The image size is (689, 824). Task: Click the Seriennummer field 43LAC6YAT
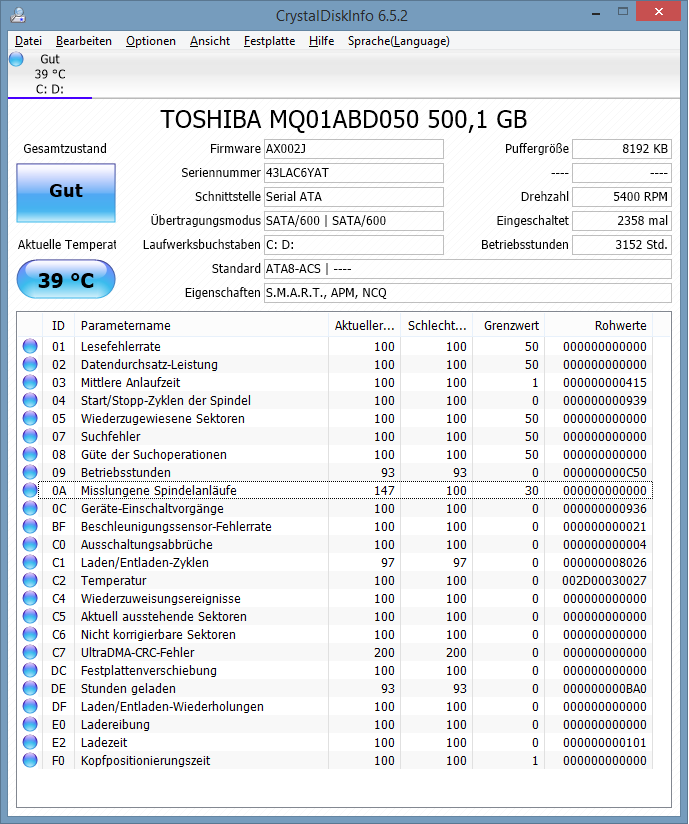(354, 173)
